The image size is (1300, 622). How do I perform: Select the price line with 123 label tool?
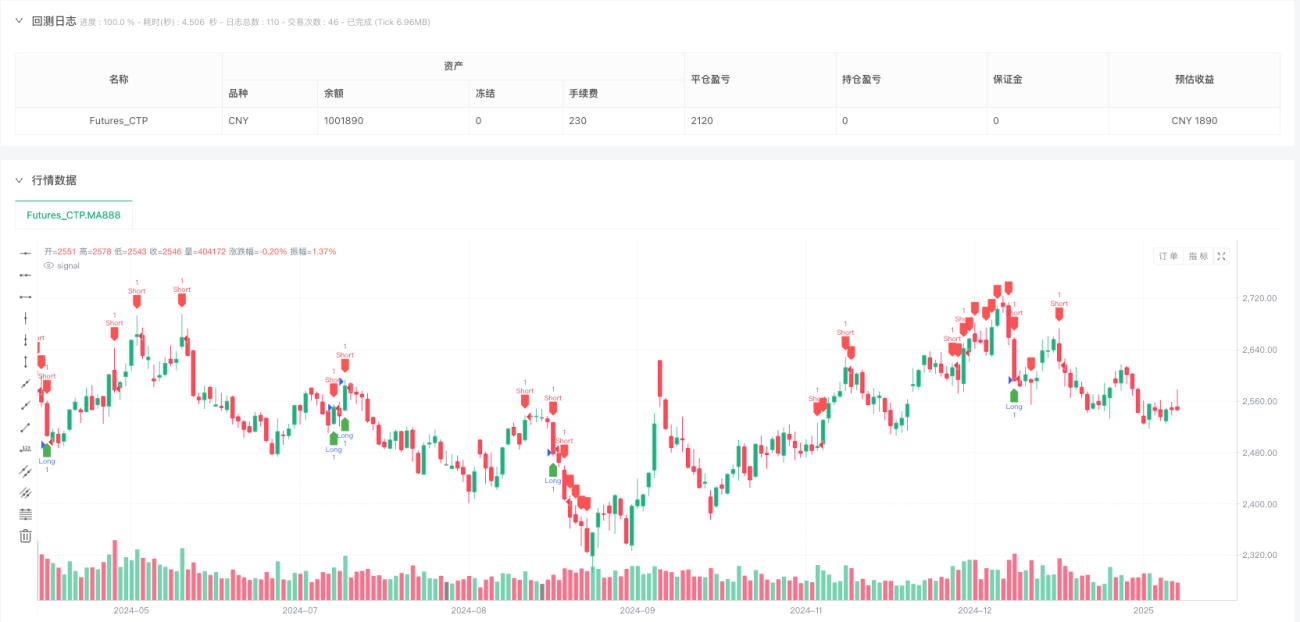[25, 449]
